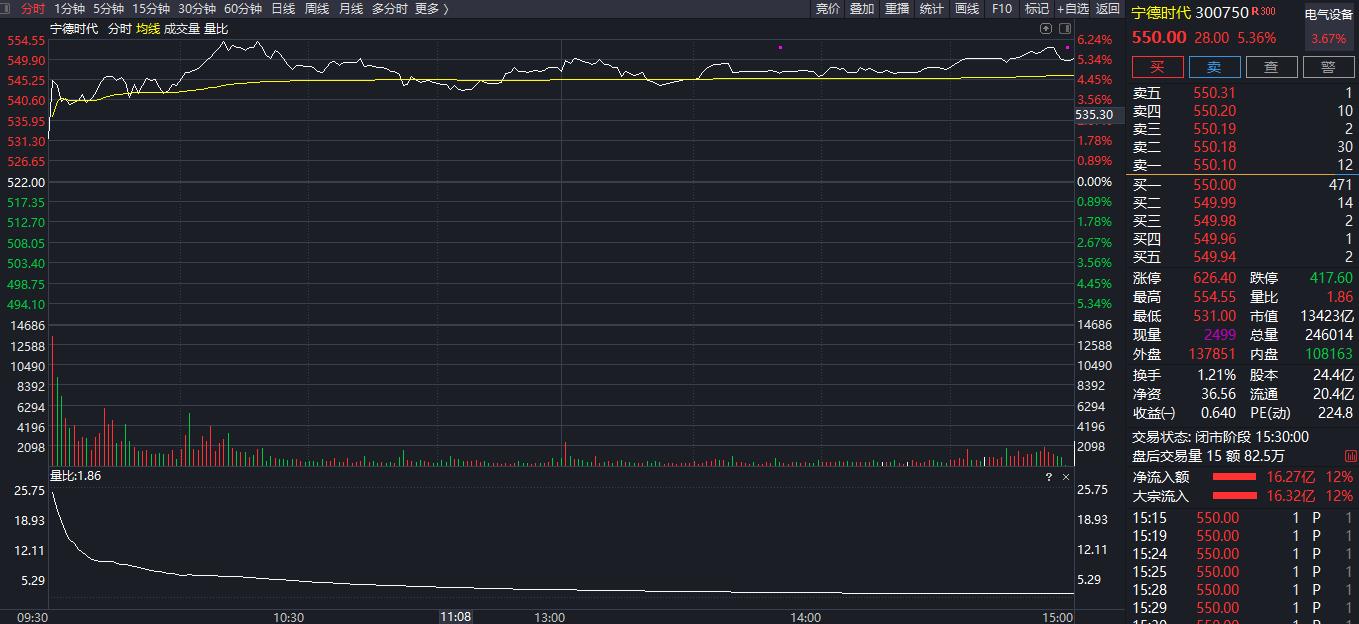This screenshot has width=1359, height=624.
Task: Open the 统计 statistics tool
Action: click(x=932, y=9)
